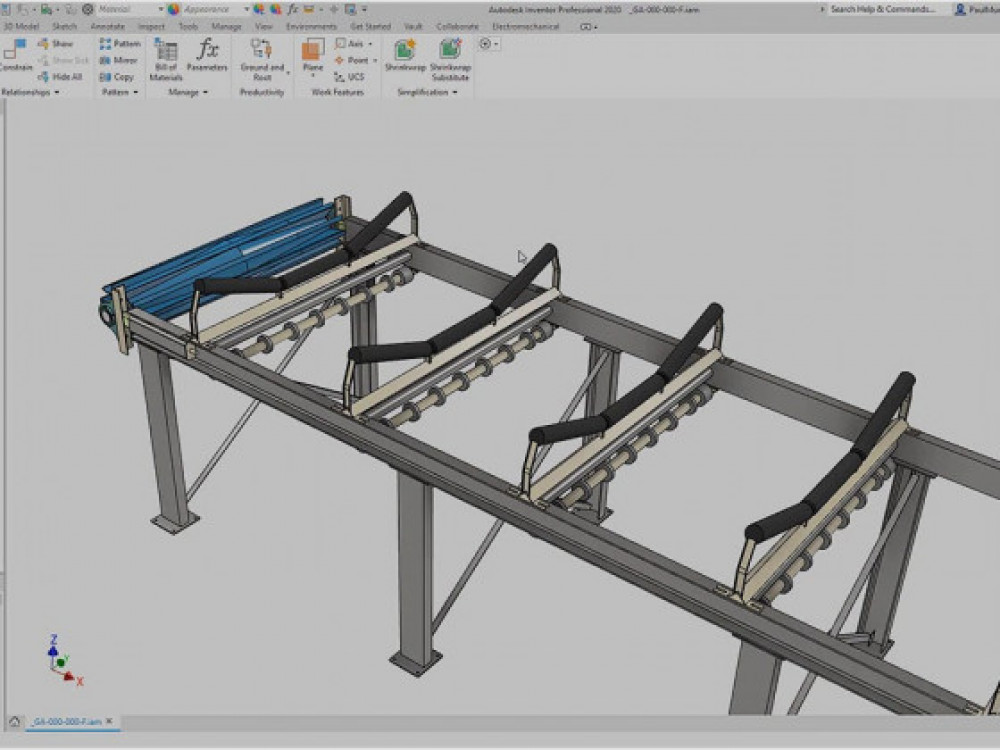Viewport: 1000px width, 750px height.
Task: Open the Appearance dropdown
Action: [246, 9]
